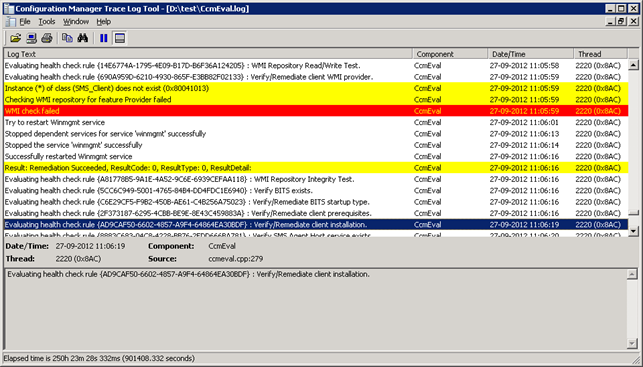Select 'Instance (*) of class (SMS_Client) does not exist' row
Screen dimensions: 643x367
(x=316, y=88)
